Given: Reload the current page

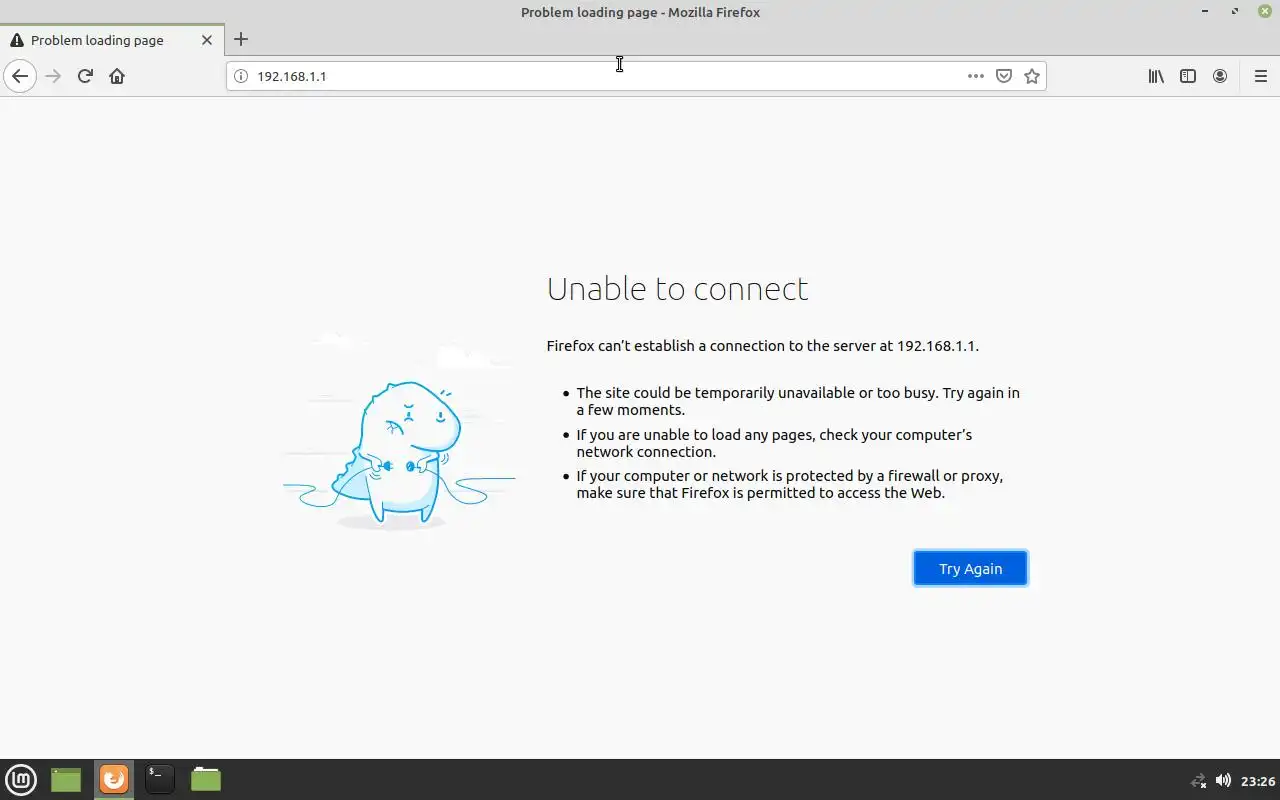Looking at the screenshot, I should click(85, 76).
